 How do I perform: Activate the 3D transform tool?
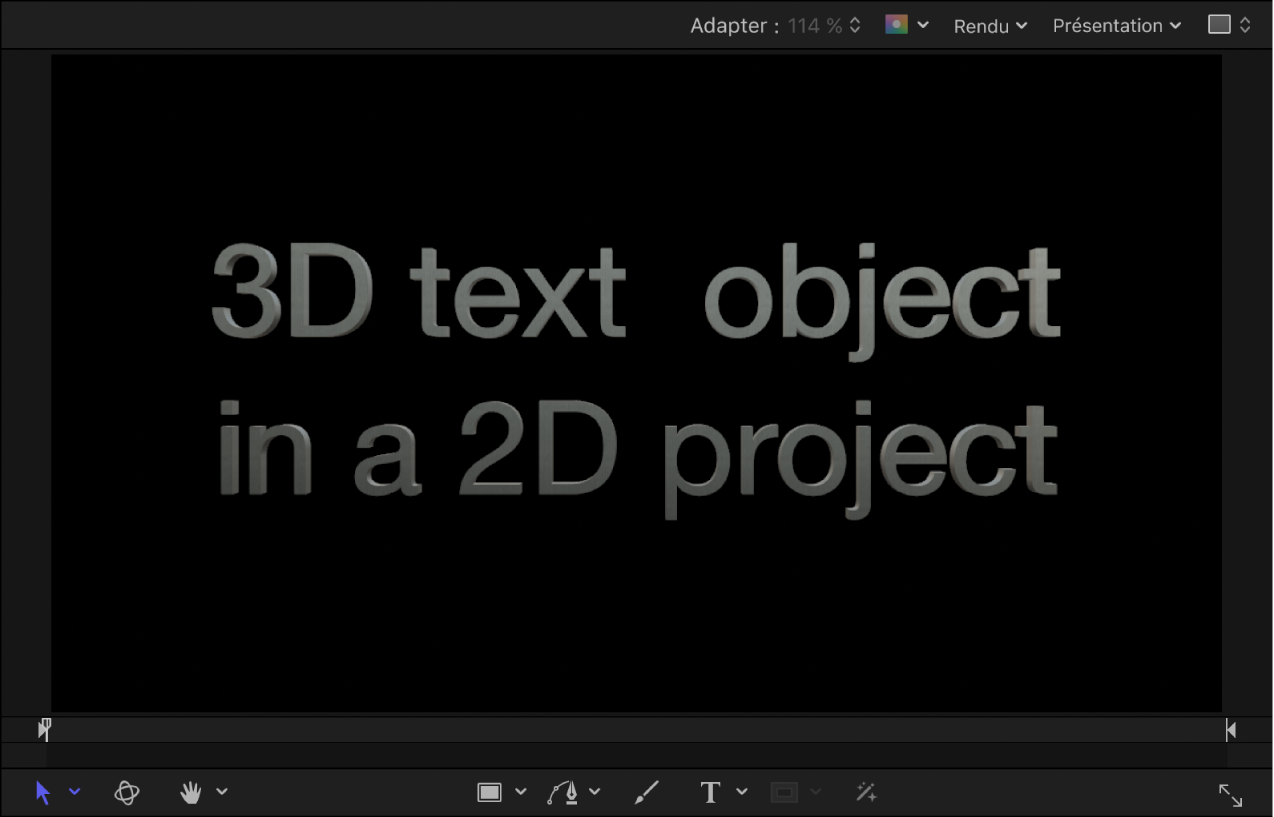[x=127, y=791]
